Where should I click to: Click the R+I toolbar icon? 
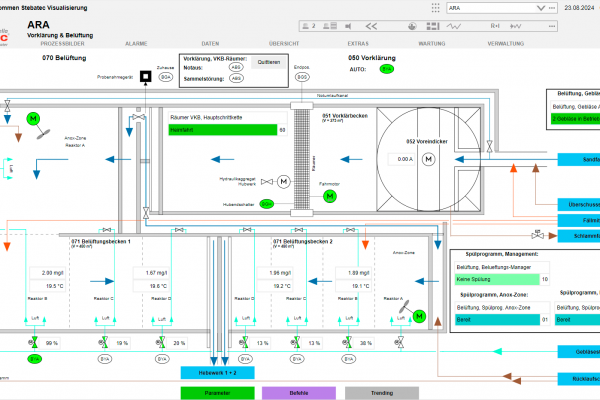495,26
